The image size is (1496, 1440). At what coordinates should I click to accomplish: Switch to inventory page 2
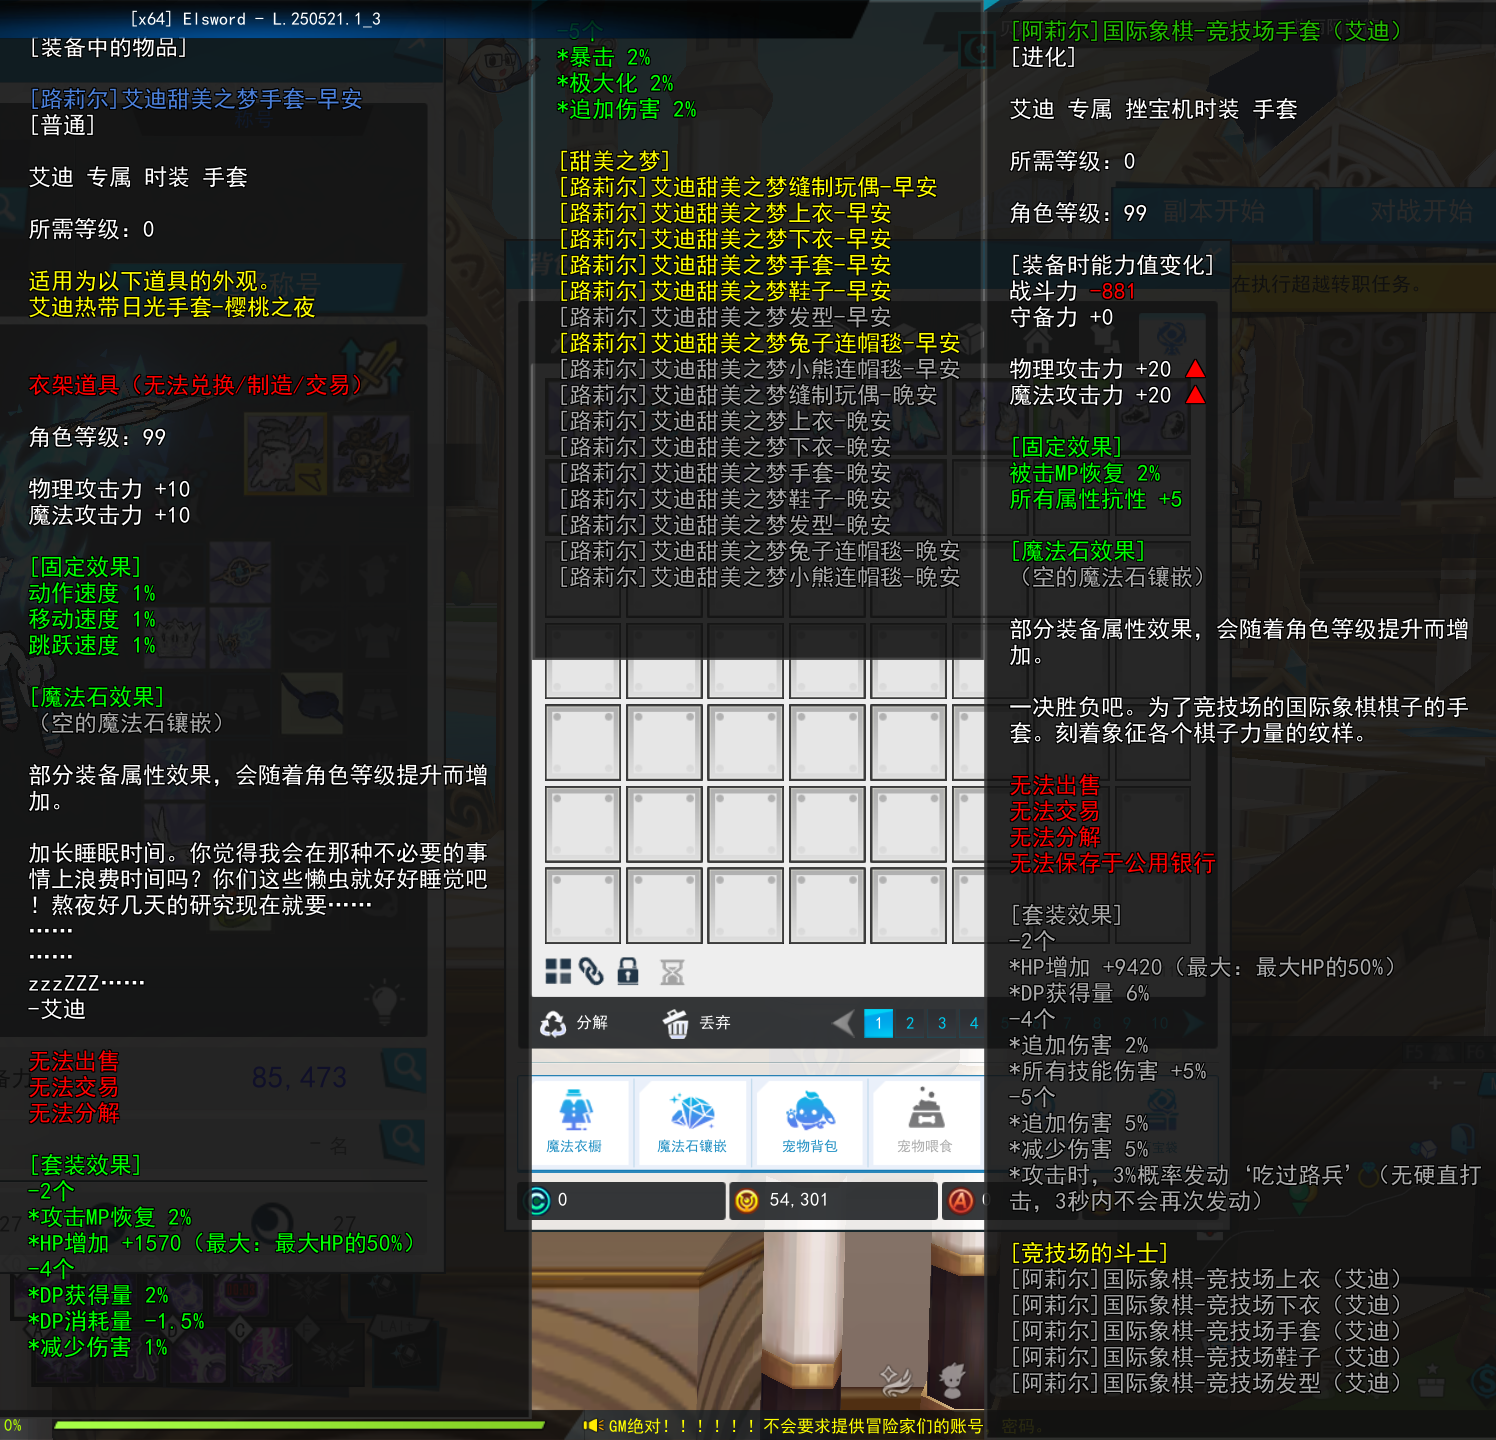pyautogui.click(x=910, y=1023)
